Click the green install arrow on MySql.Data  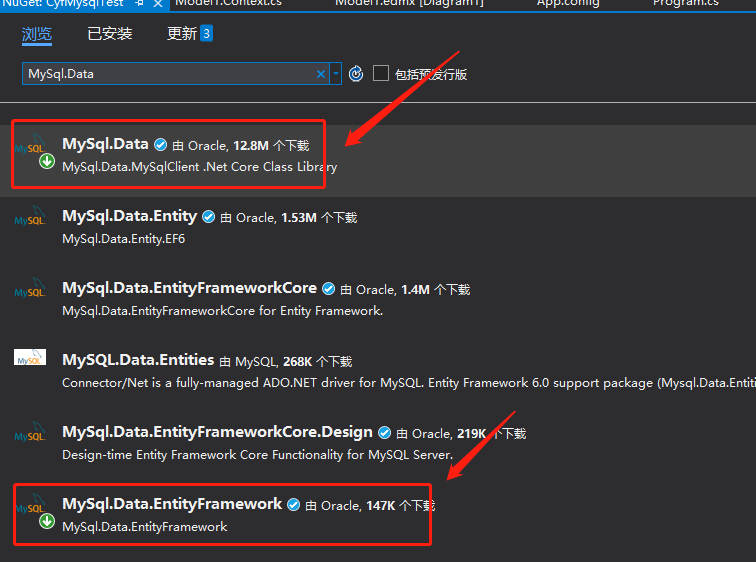point(47,161)
